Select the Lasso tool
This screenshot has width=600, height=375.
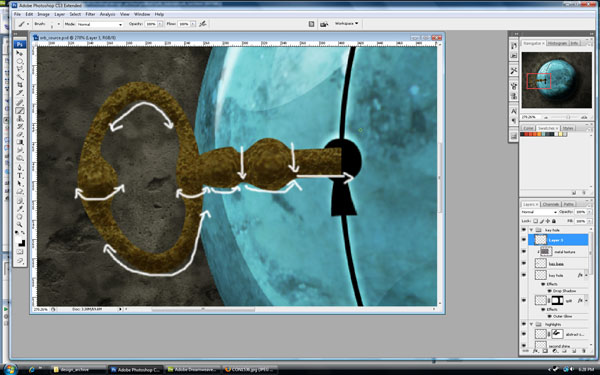click(20, 69)
